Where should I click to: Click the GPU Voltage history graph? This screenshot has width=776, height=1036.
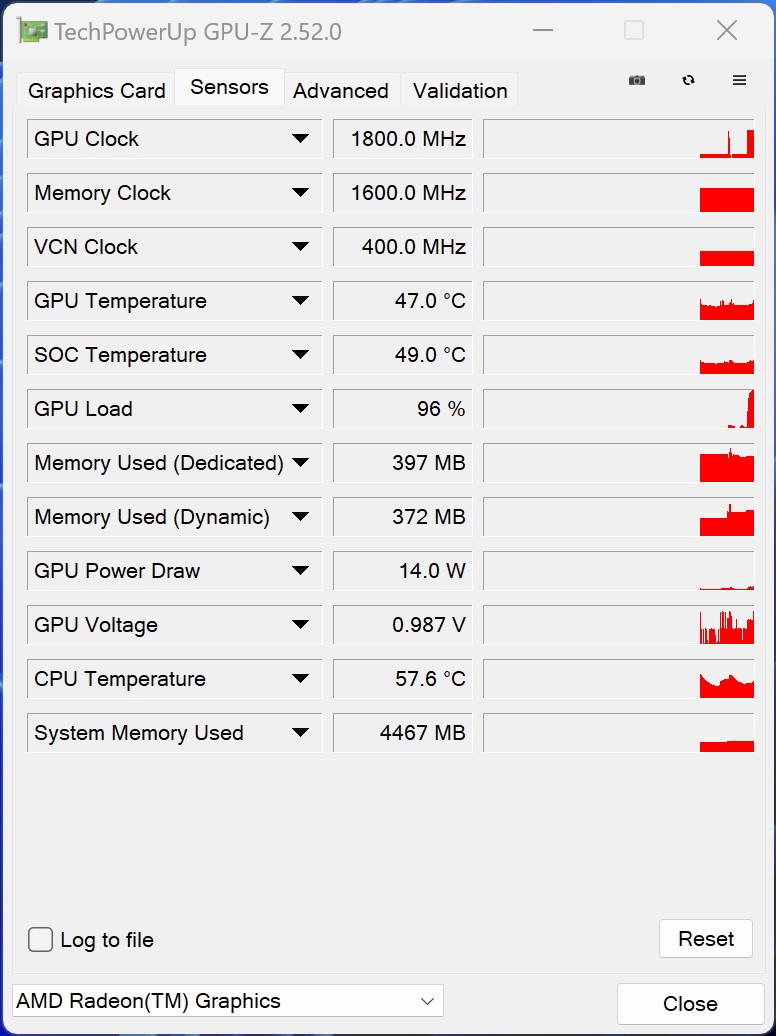(x=618, y=625)
